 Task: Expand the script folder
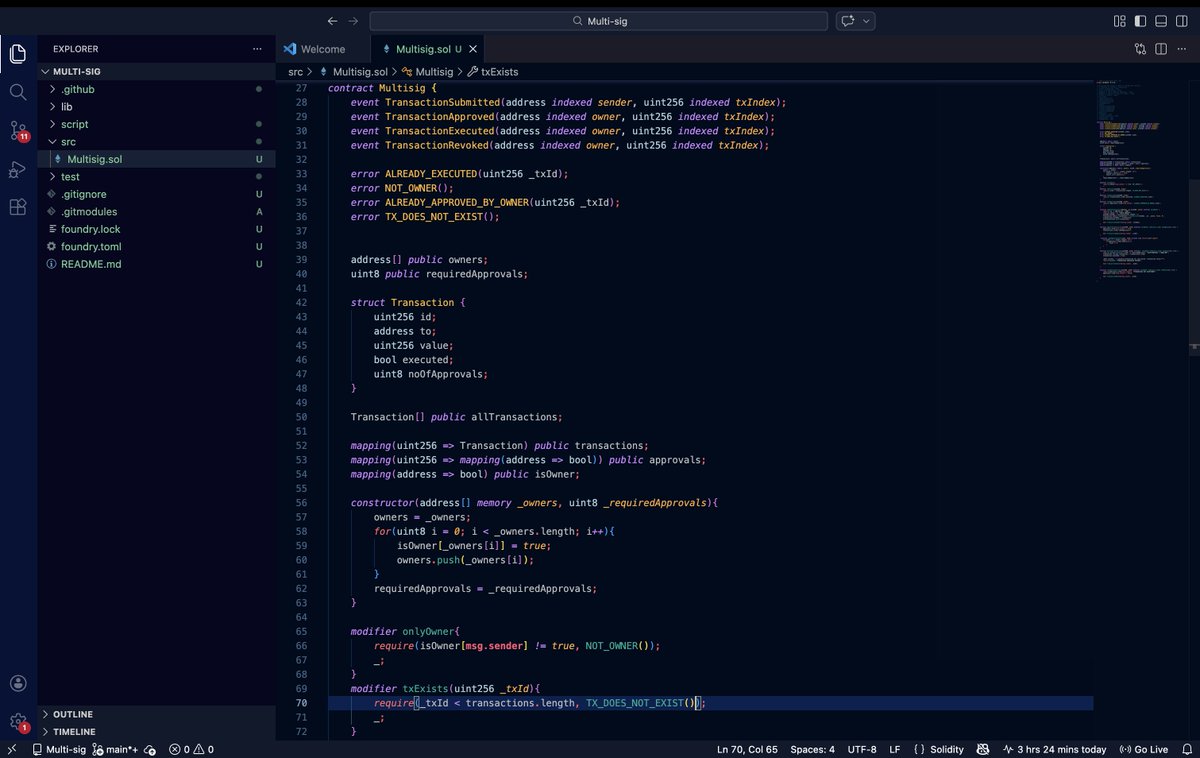pos(156,124)
